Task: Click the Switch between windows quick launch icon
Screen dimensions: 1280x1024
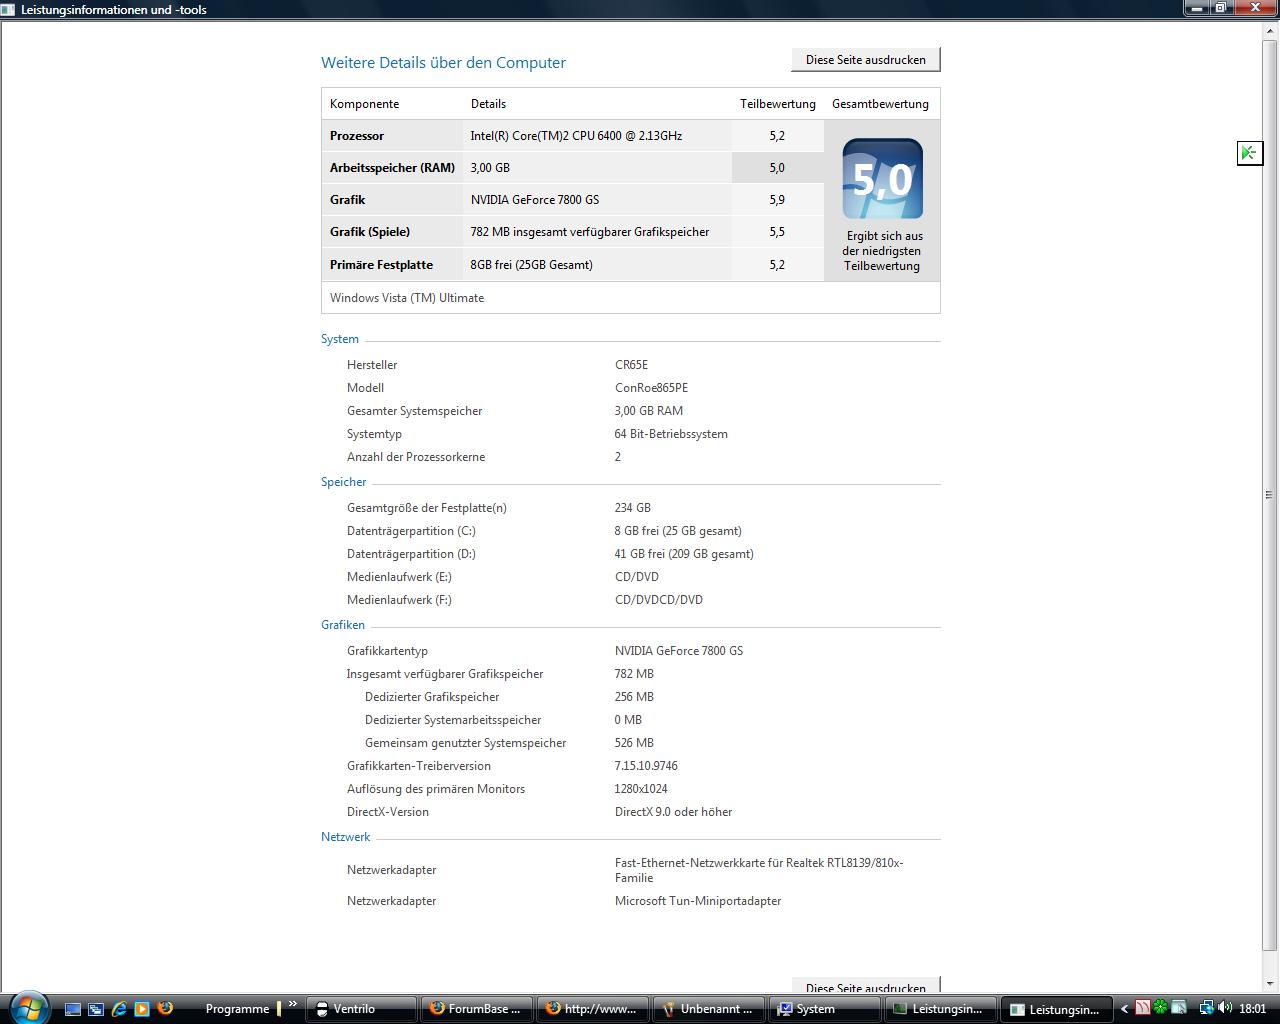Action: (96, 1009)
